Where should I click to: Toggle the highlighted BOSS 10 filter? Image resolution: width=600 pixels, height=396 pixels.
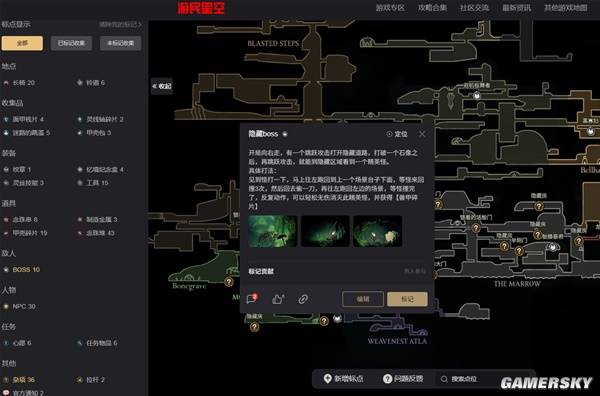pyautogui.click(x=21, y=270)
